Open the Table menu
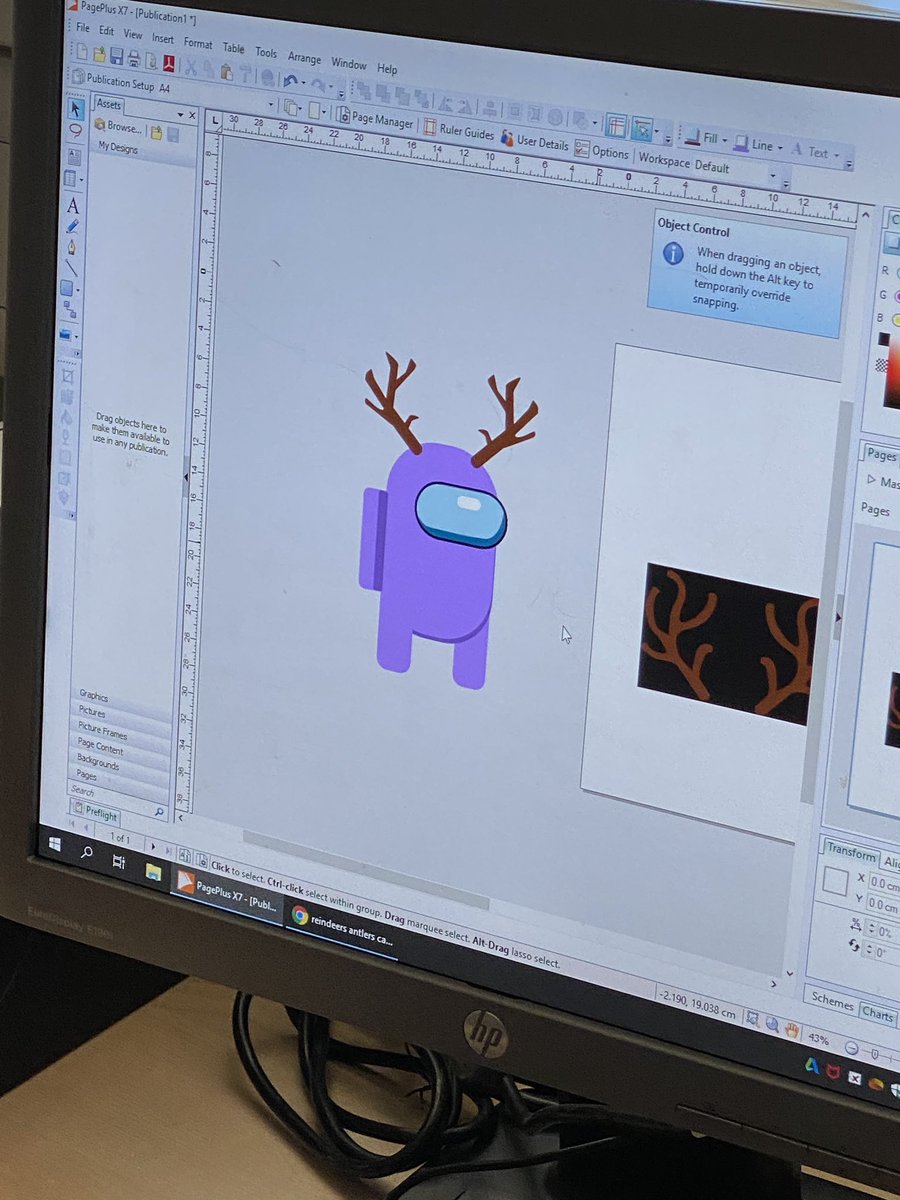The width and height of the screenshot is (900, 1200). (x=233, y=48)
